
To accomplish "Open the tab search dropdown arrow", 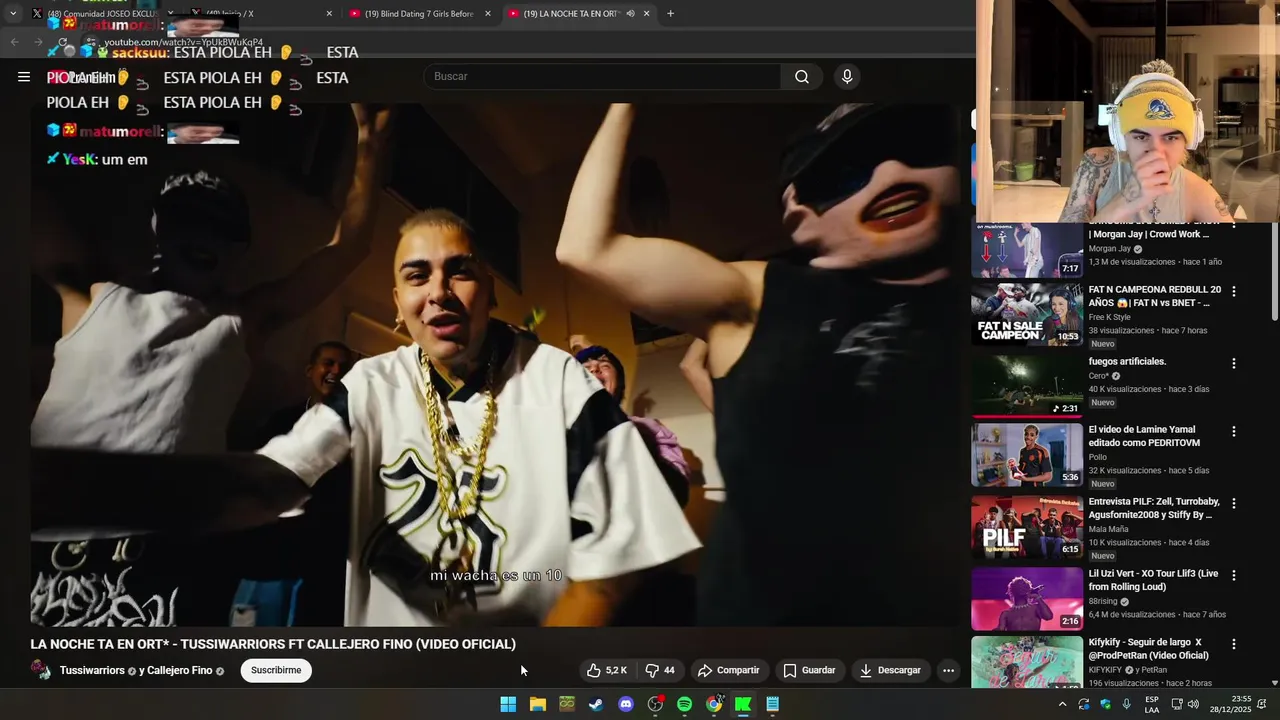I will tap(12, 14).
